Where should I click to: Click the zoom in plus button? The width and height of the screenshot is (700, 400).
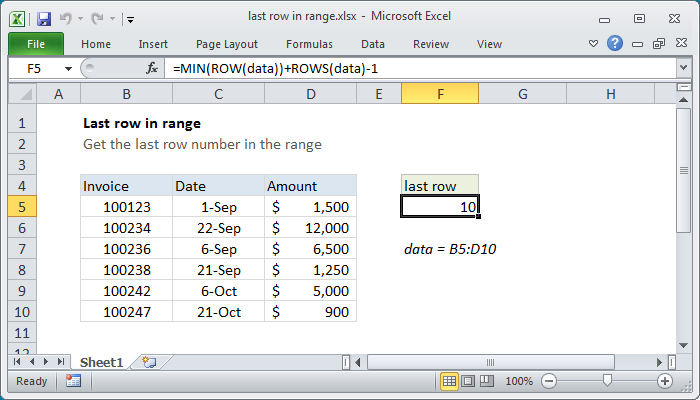(664, 381)
